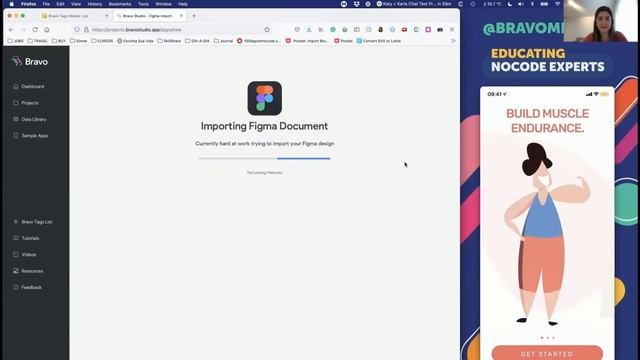Open Resources in the sidebar
This screenshot has height=360, width=640.
[28, 271]
